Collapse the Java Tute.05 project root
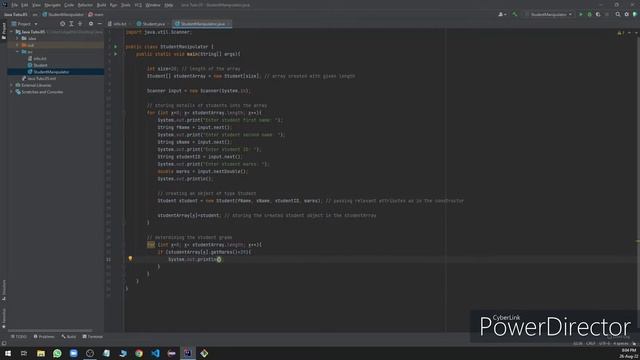 point(11,31)
